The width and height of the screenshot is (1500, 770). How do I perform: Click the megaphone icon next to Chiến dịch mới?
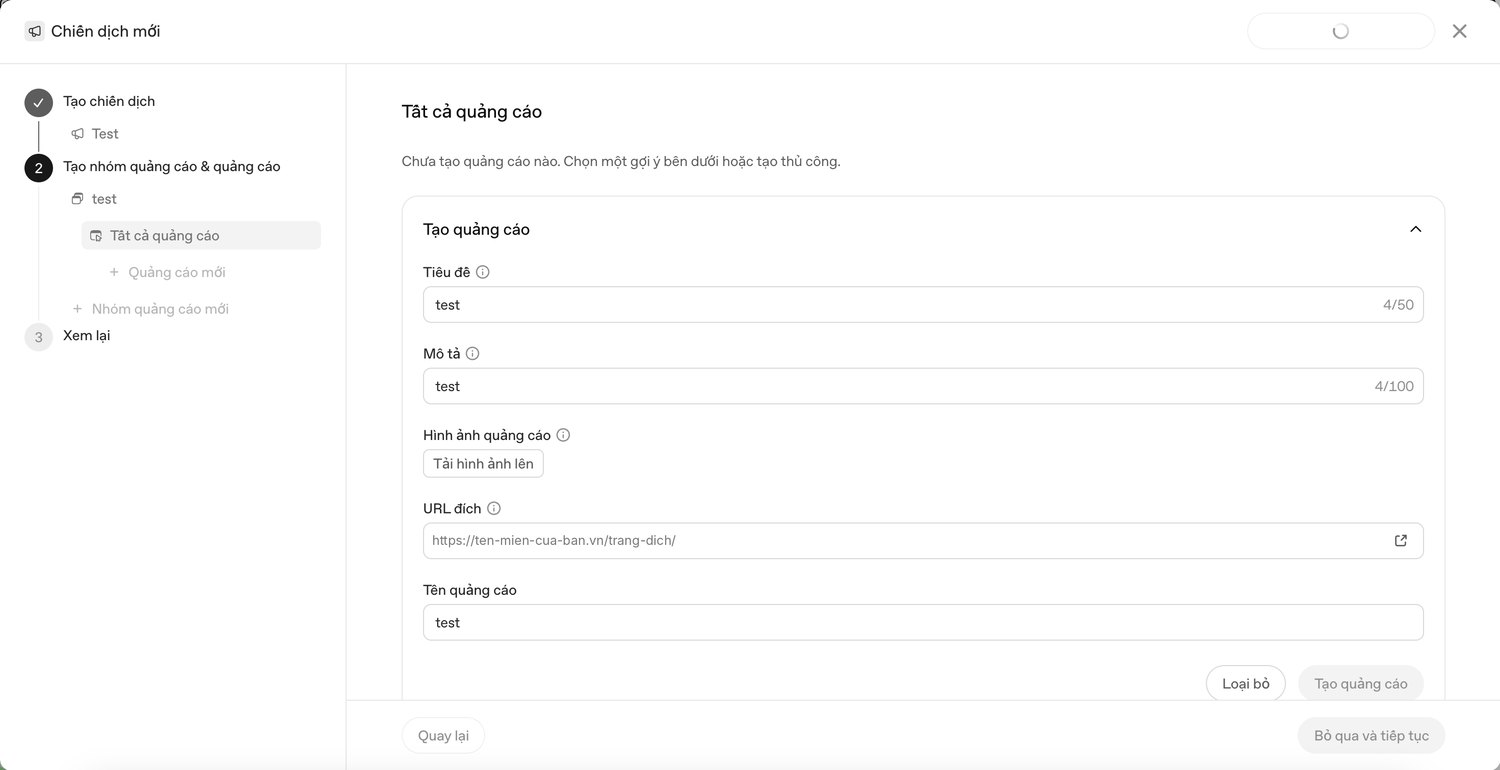[x=34, y=31]
